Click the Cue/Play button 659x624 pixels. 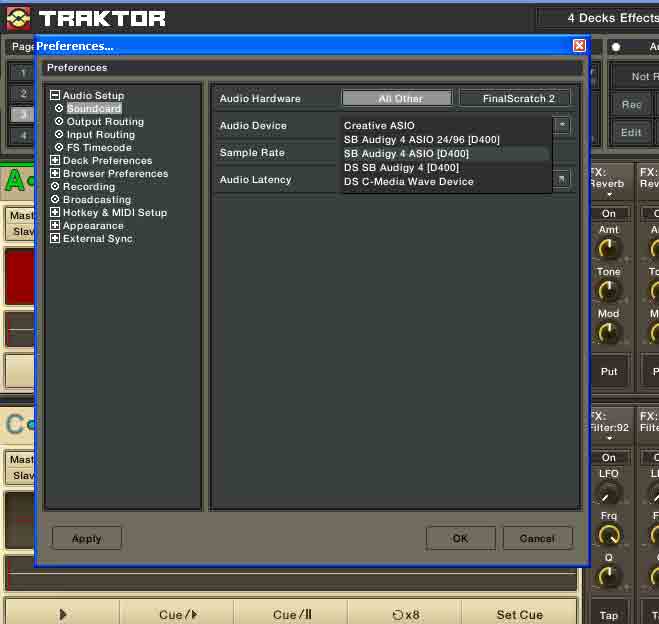click(177, 614)
